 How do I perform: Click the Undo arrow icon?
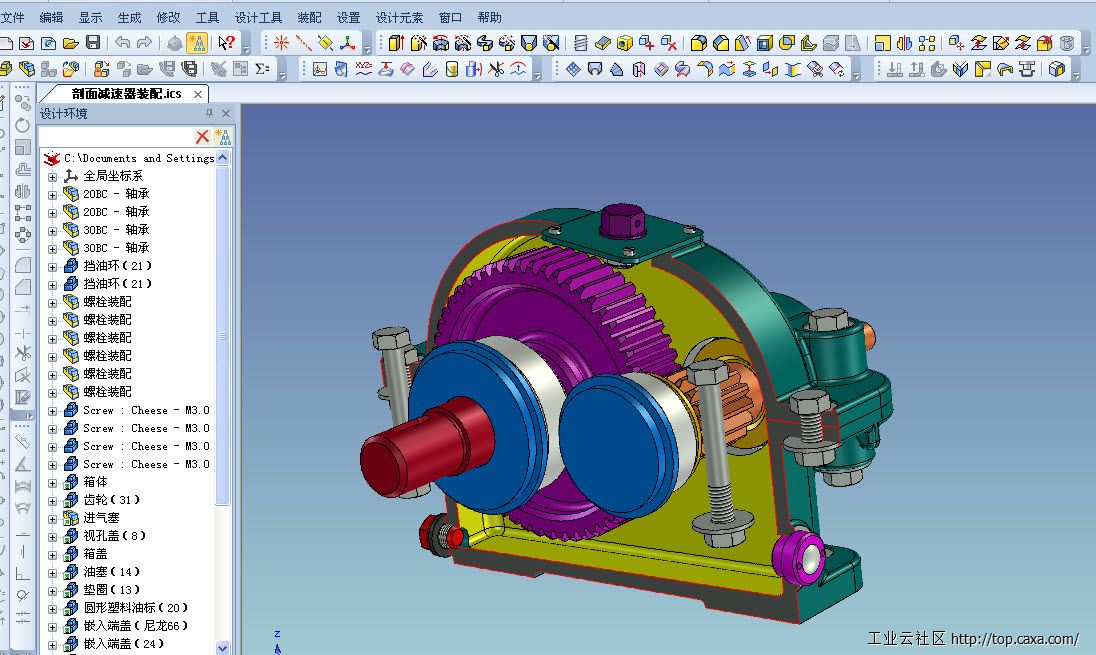[x=122, y=43]
